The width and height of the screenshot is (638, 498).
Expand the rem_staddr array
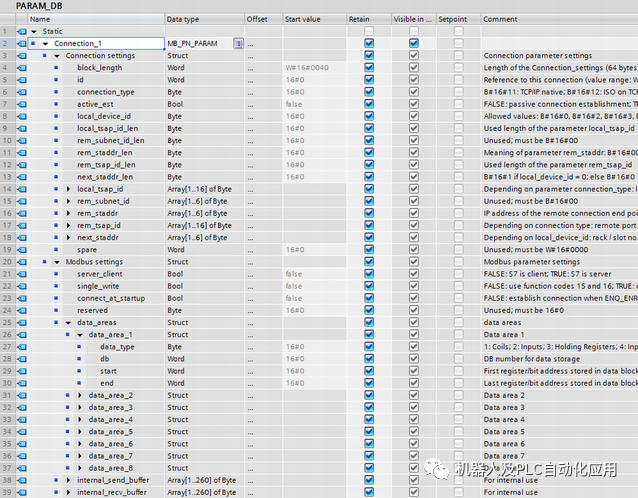68,213
